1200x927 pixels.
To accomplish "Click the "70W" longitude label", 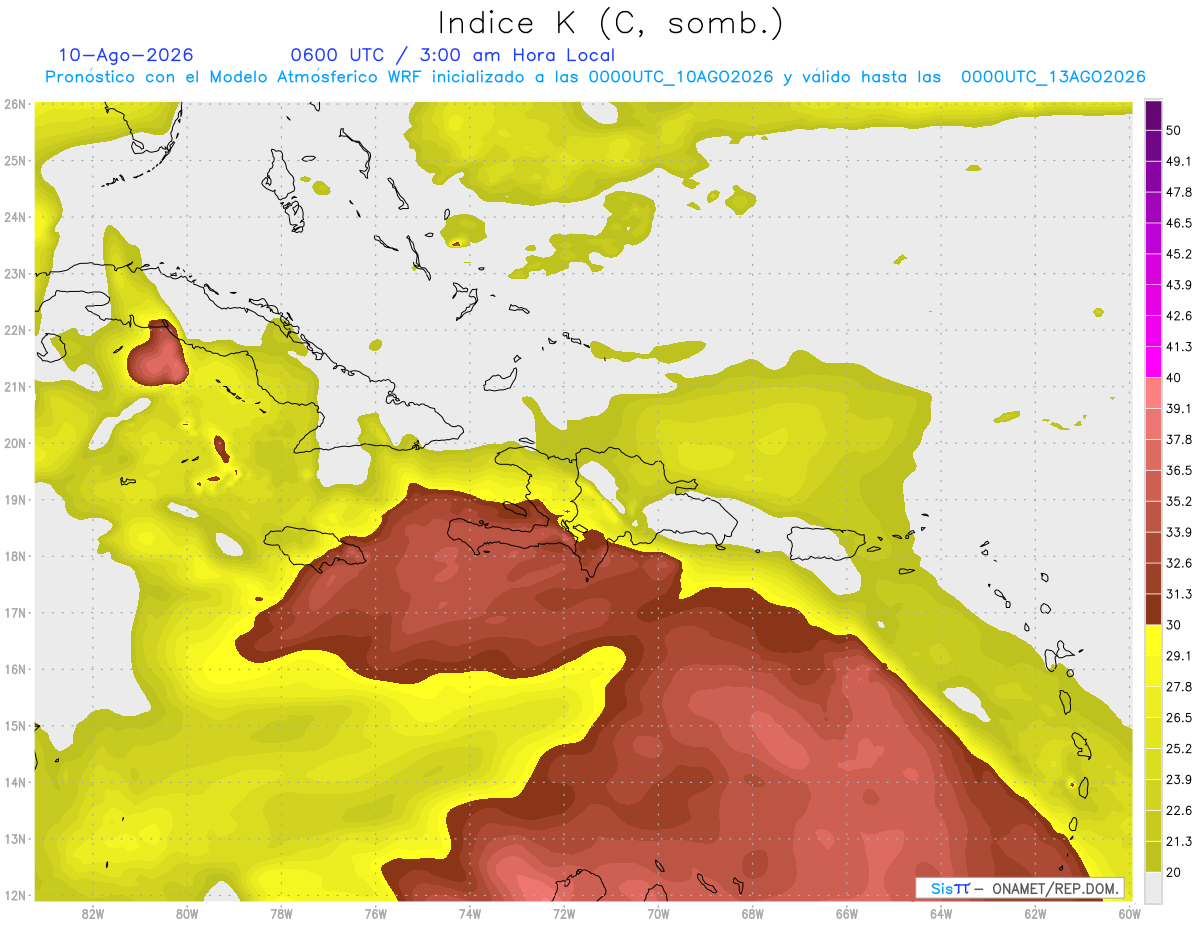I will coord(658,914).
